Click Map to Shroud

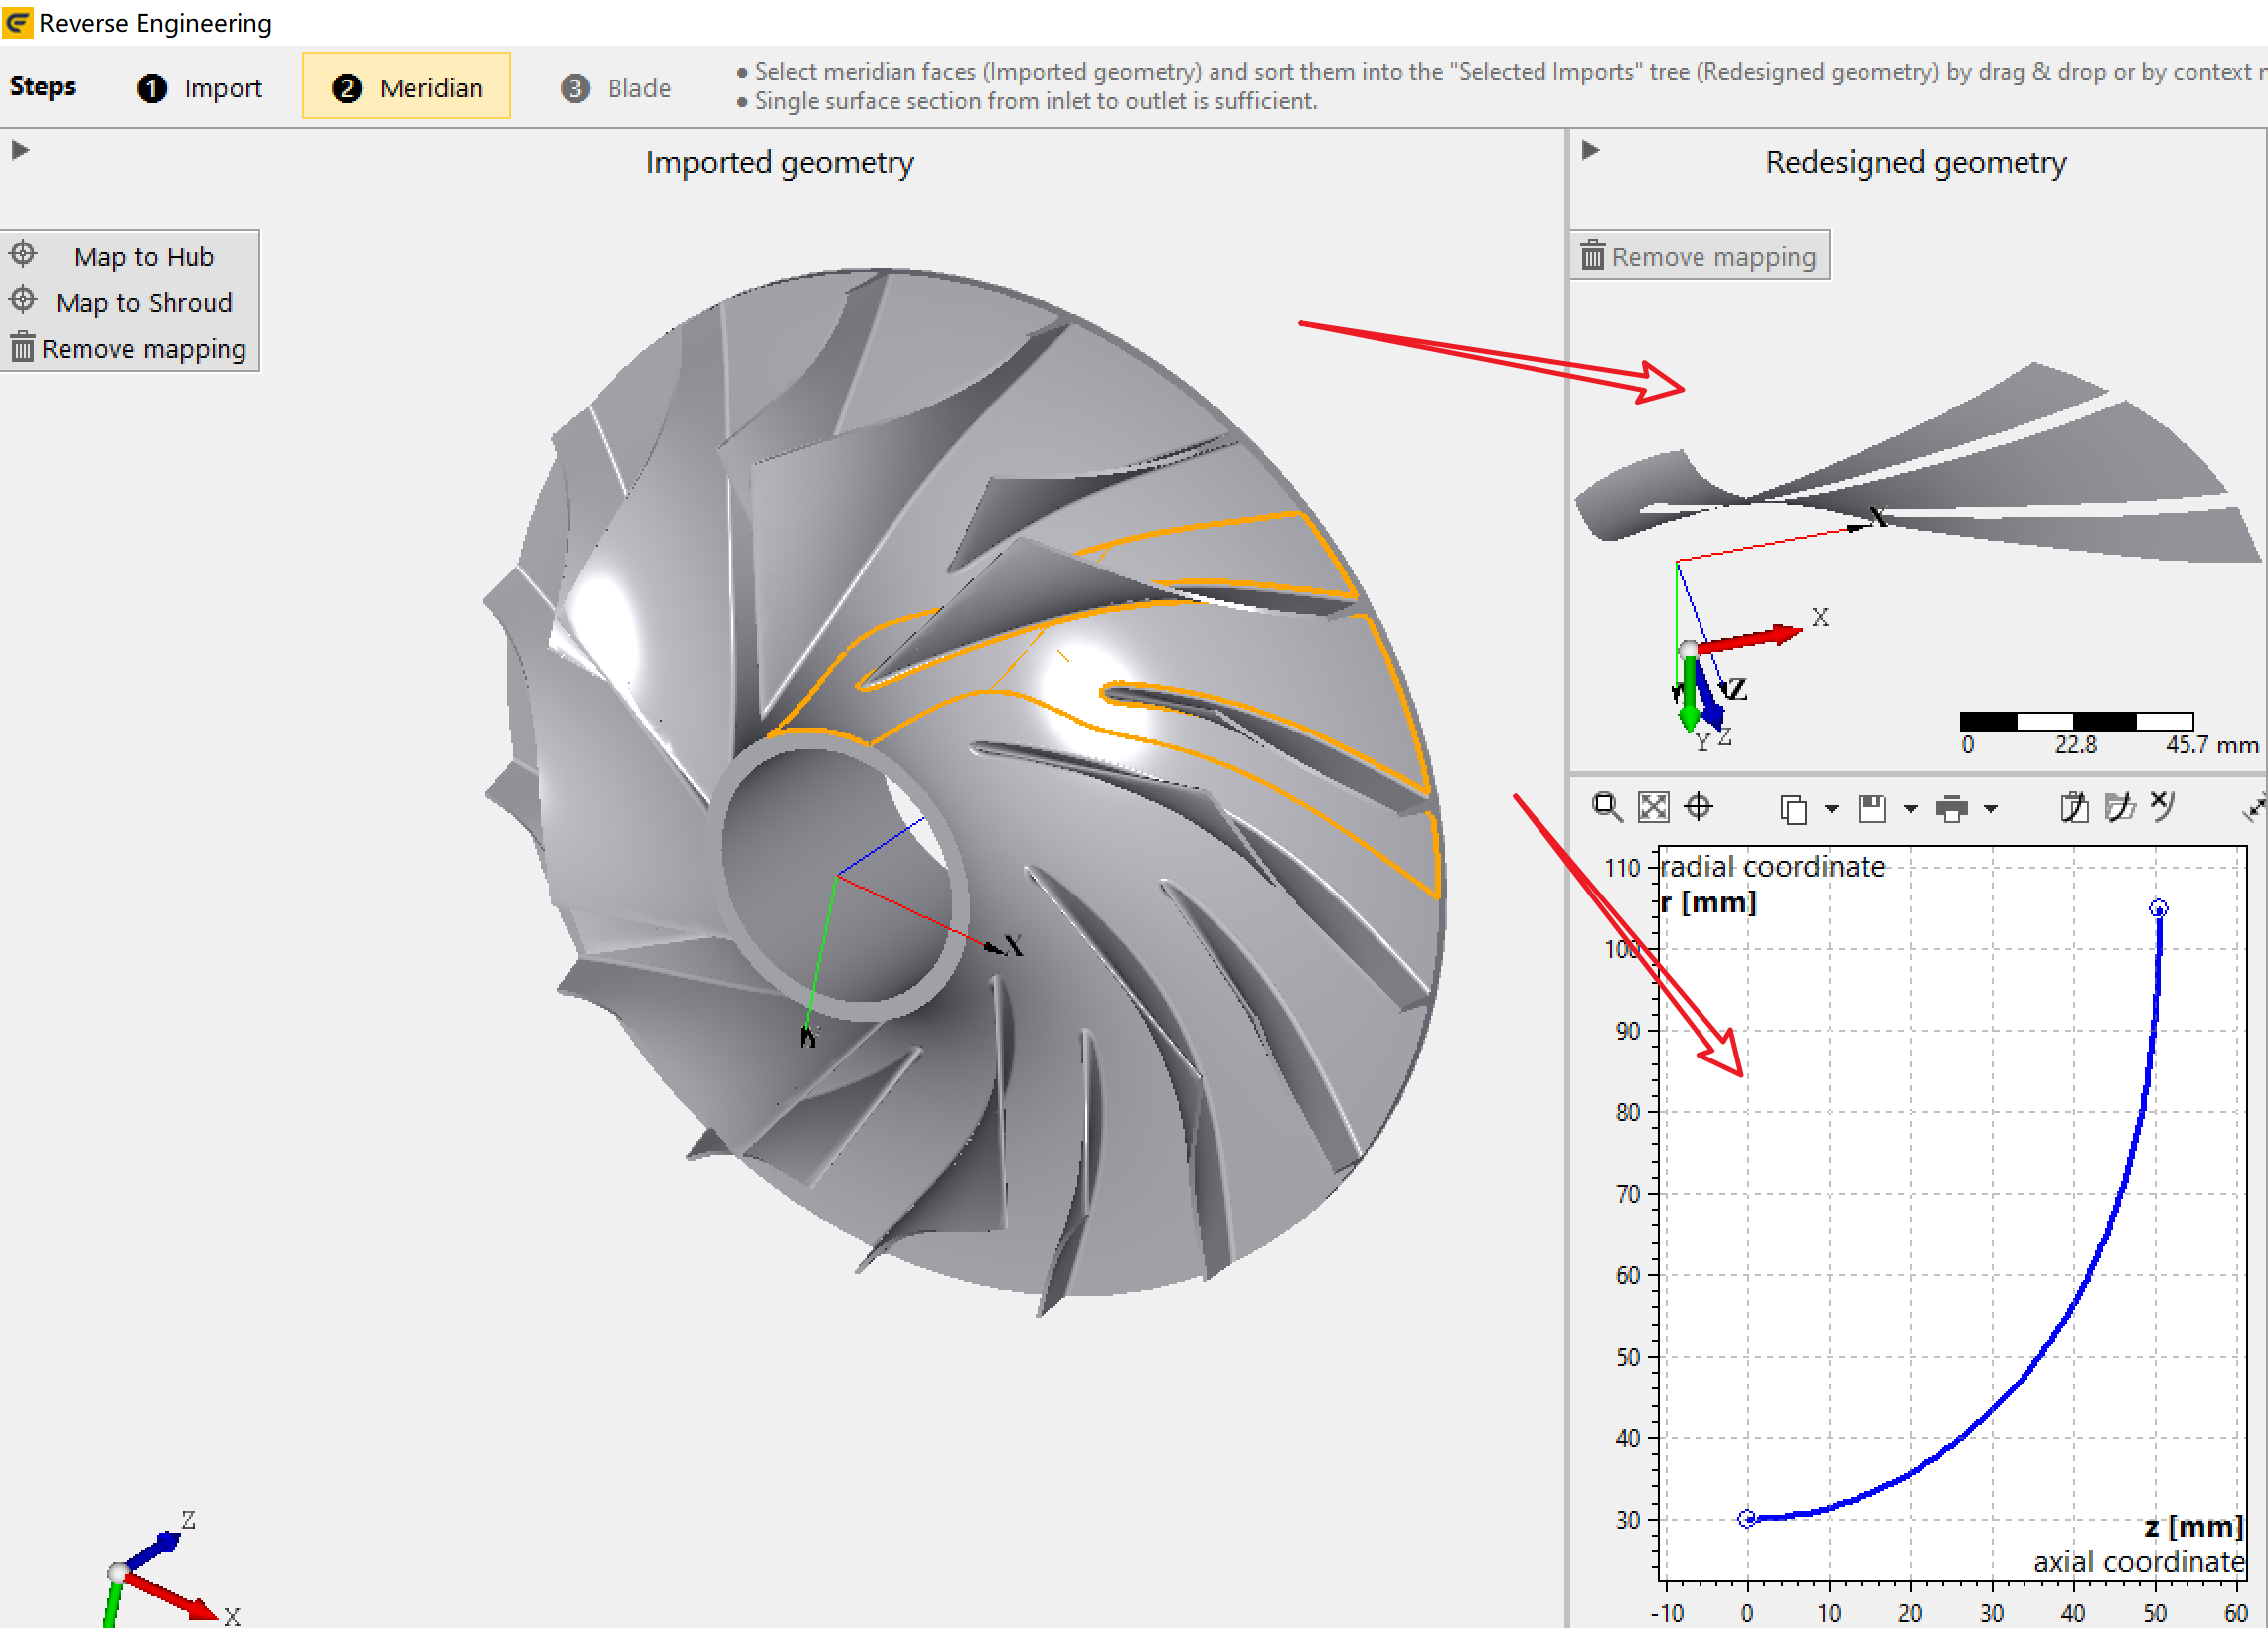pyautogui.click(x=129, y=302)
